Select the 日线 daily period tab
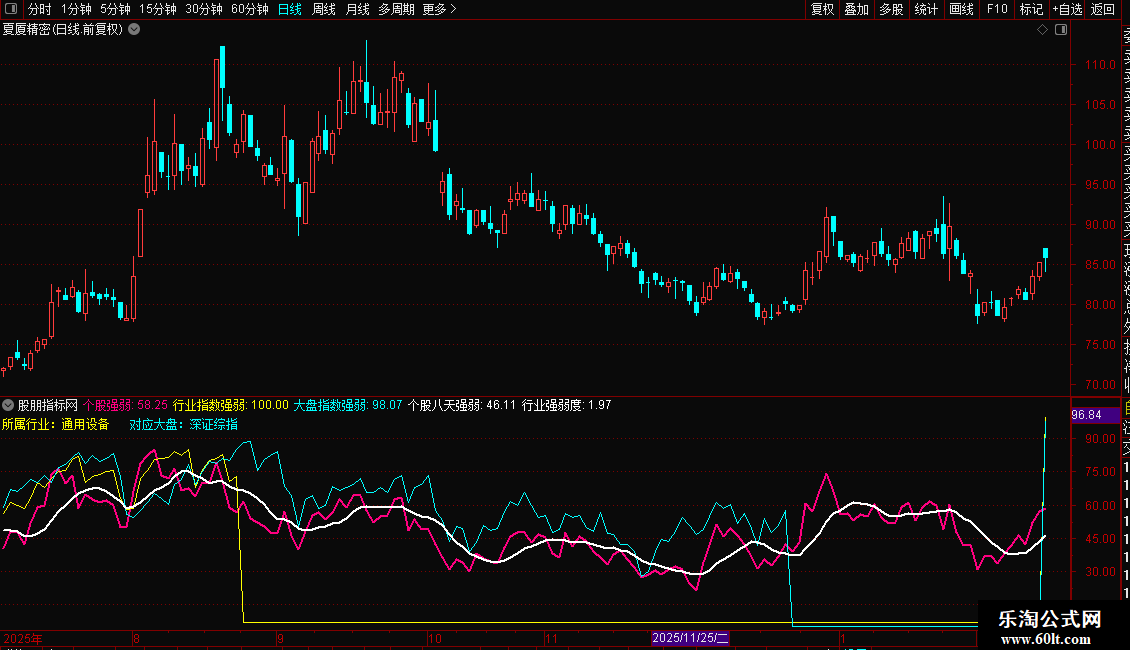 (x=290, y=10)
